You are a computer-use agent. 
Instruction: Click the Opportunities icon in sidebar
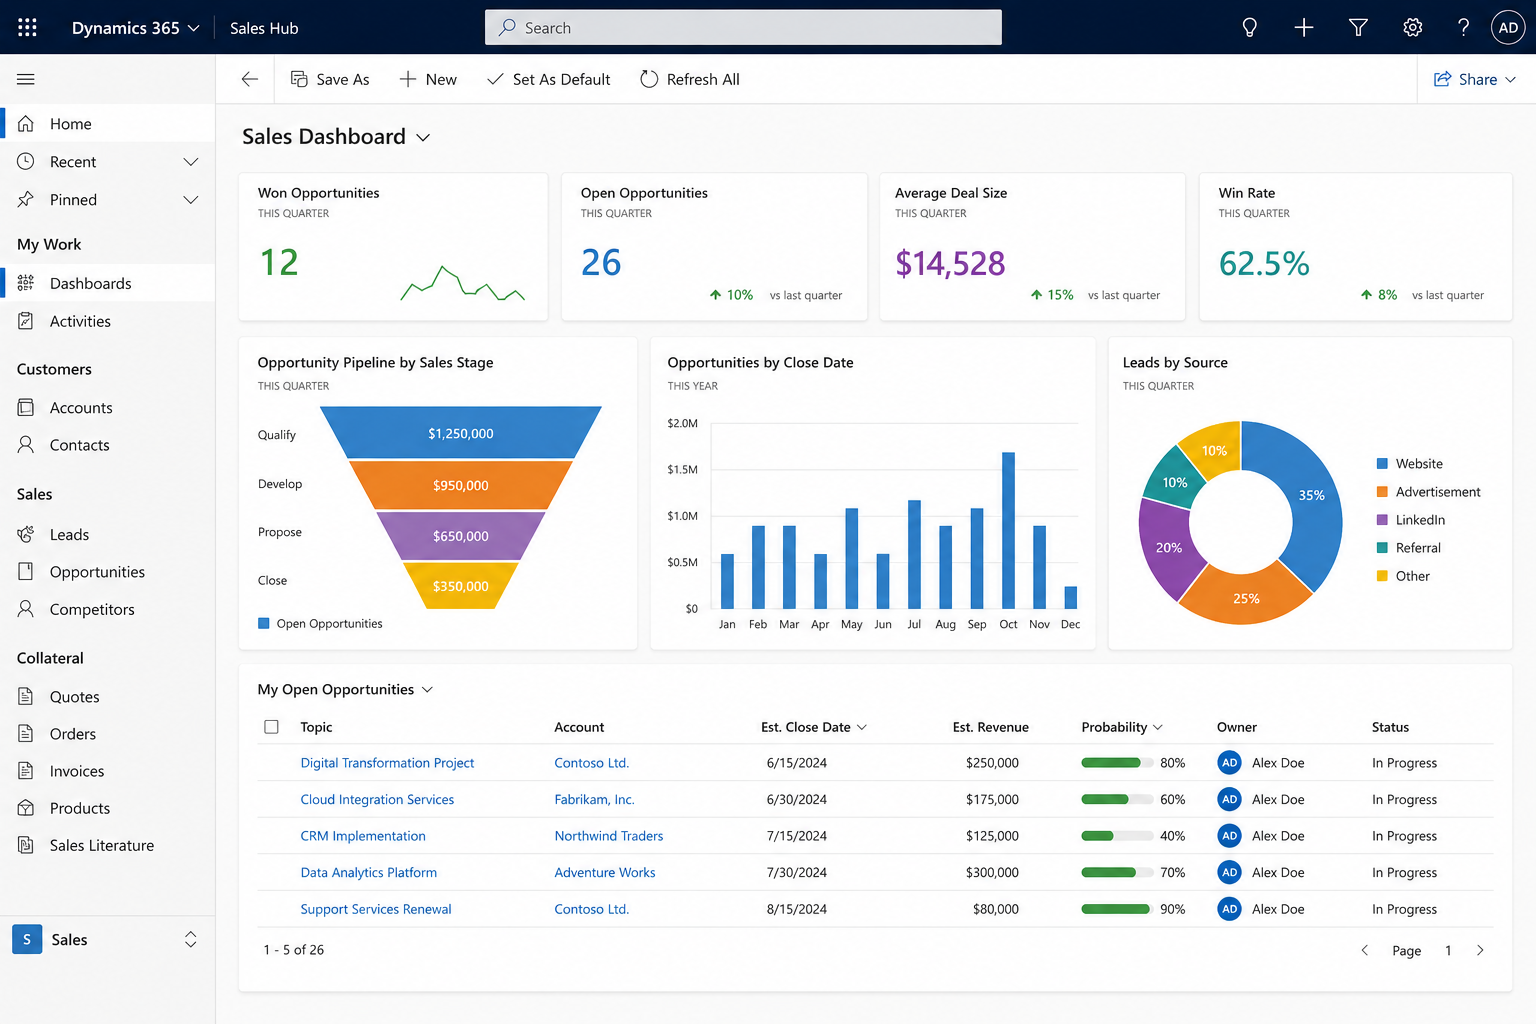pos(26,571)
